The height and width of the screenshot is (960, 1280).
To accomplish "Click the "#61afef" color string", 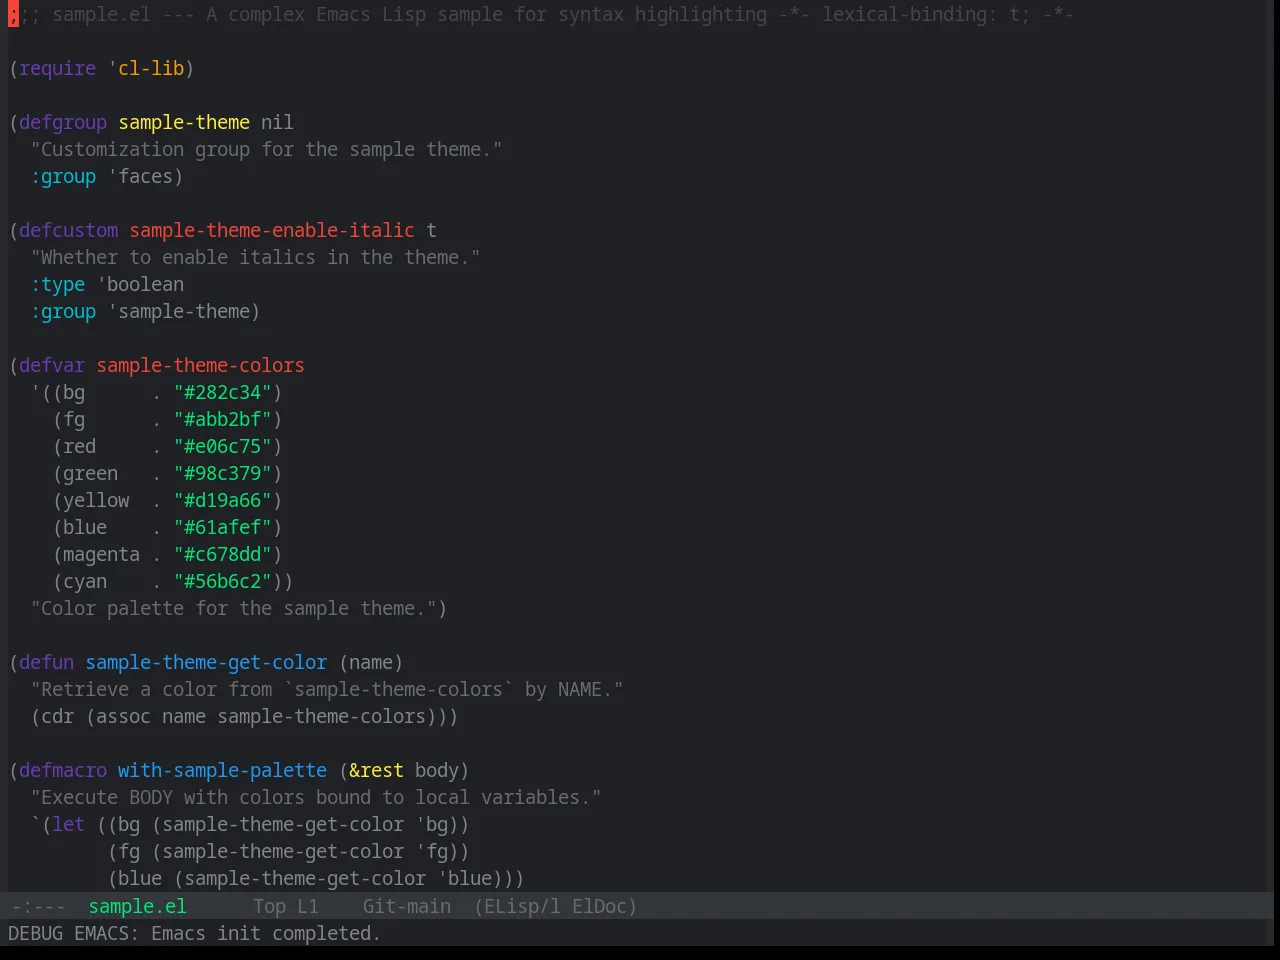I will point(223,527).
